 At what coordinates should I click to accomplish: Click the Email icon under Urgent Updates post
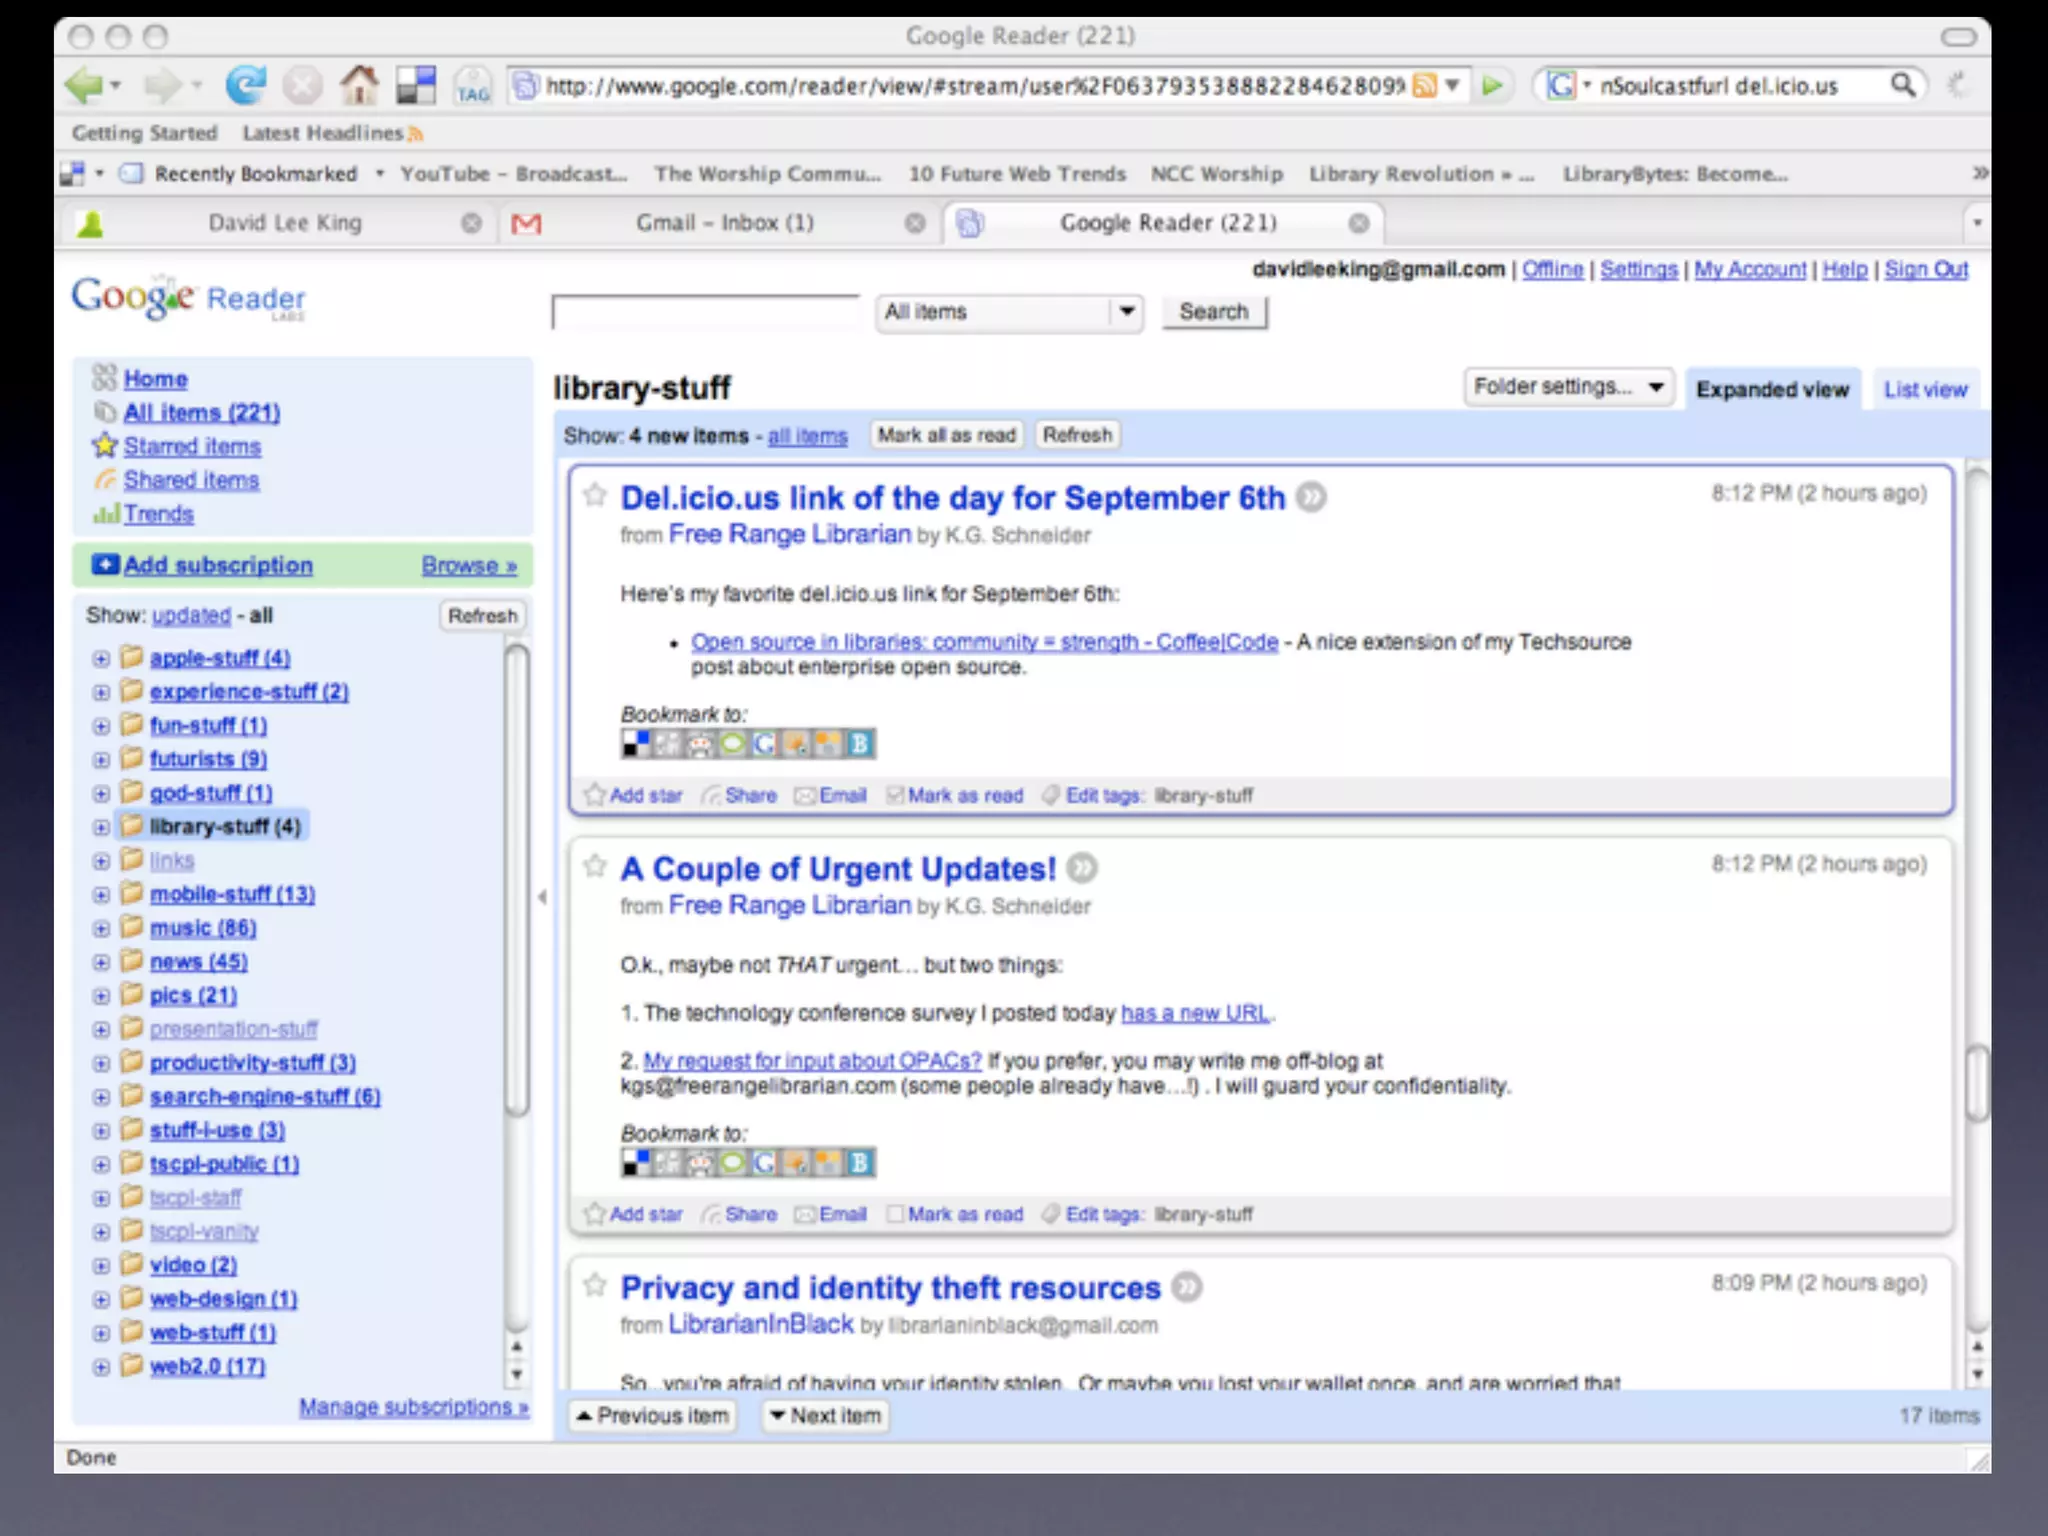click(x=805, y=1215)
